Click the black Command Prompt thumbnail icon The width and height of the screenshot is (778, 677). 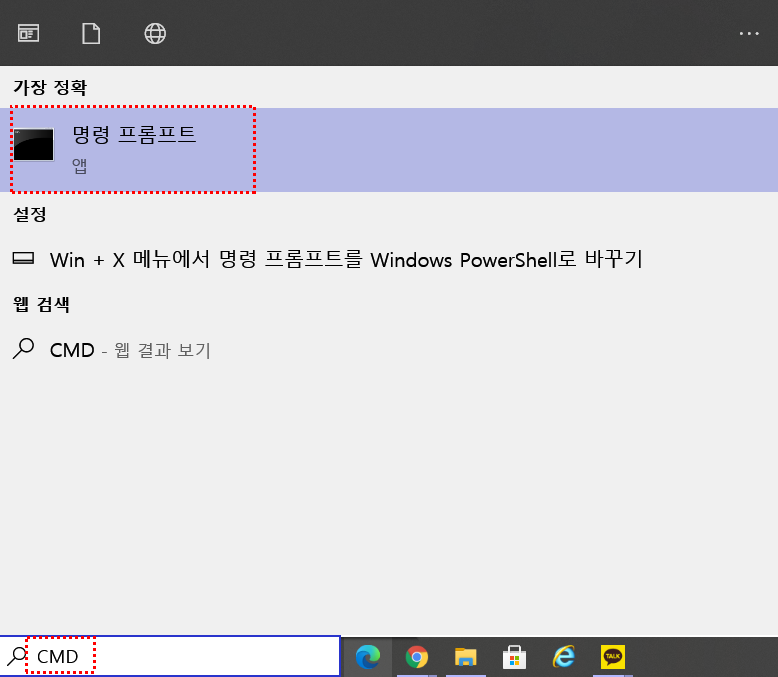pyautogui.click(x=33, y=144)
